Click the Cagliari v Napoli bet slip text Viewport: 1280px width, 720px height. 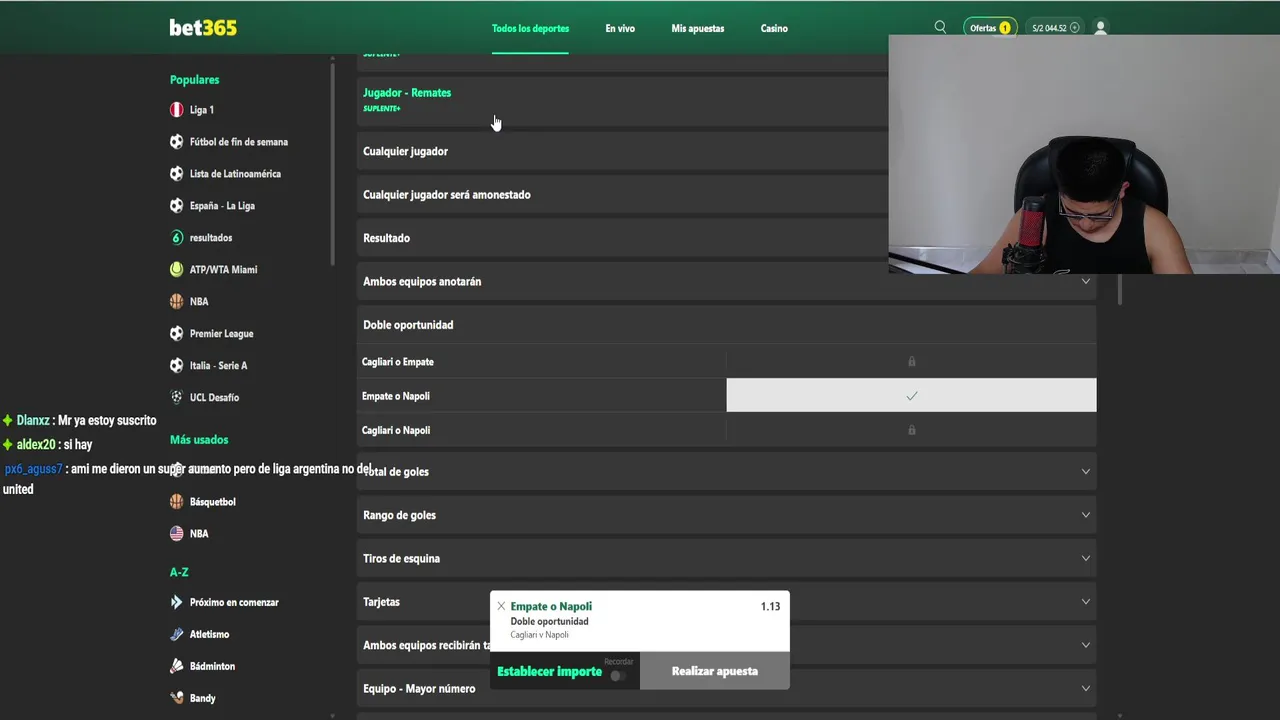pos(539,635)
